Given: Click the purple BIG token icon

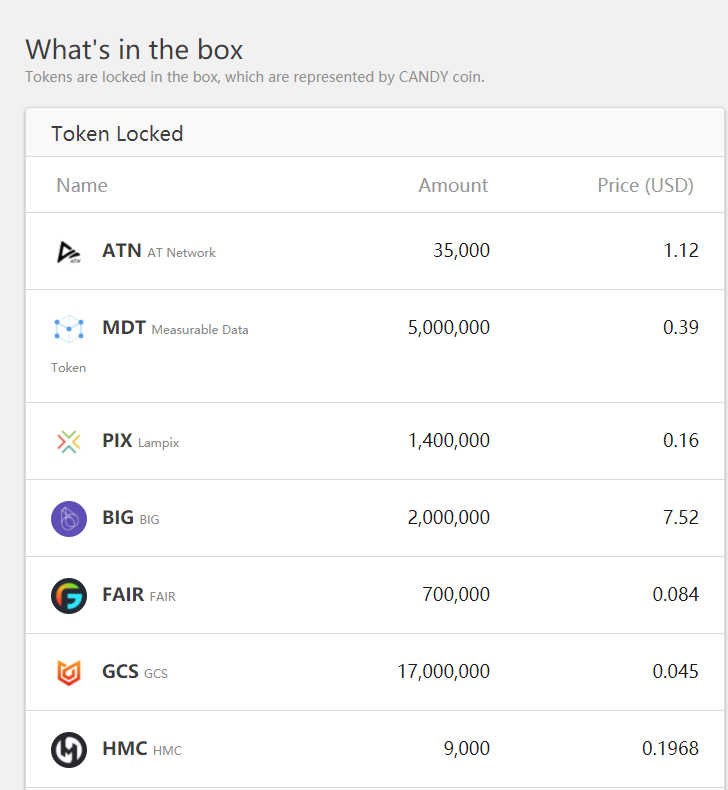Looking at the screenshot, I should click(69, 519).
